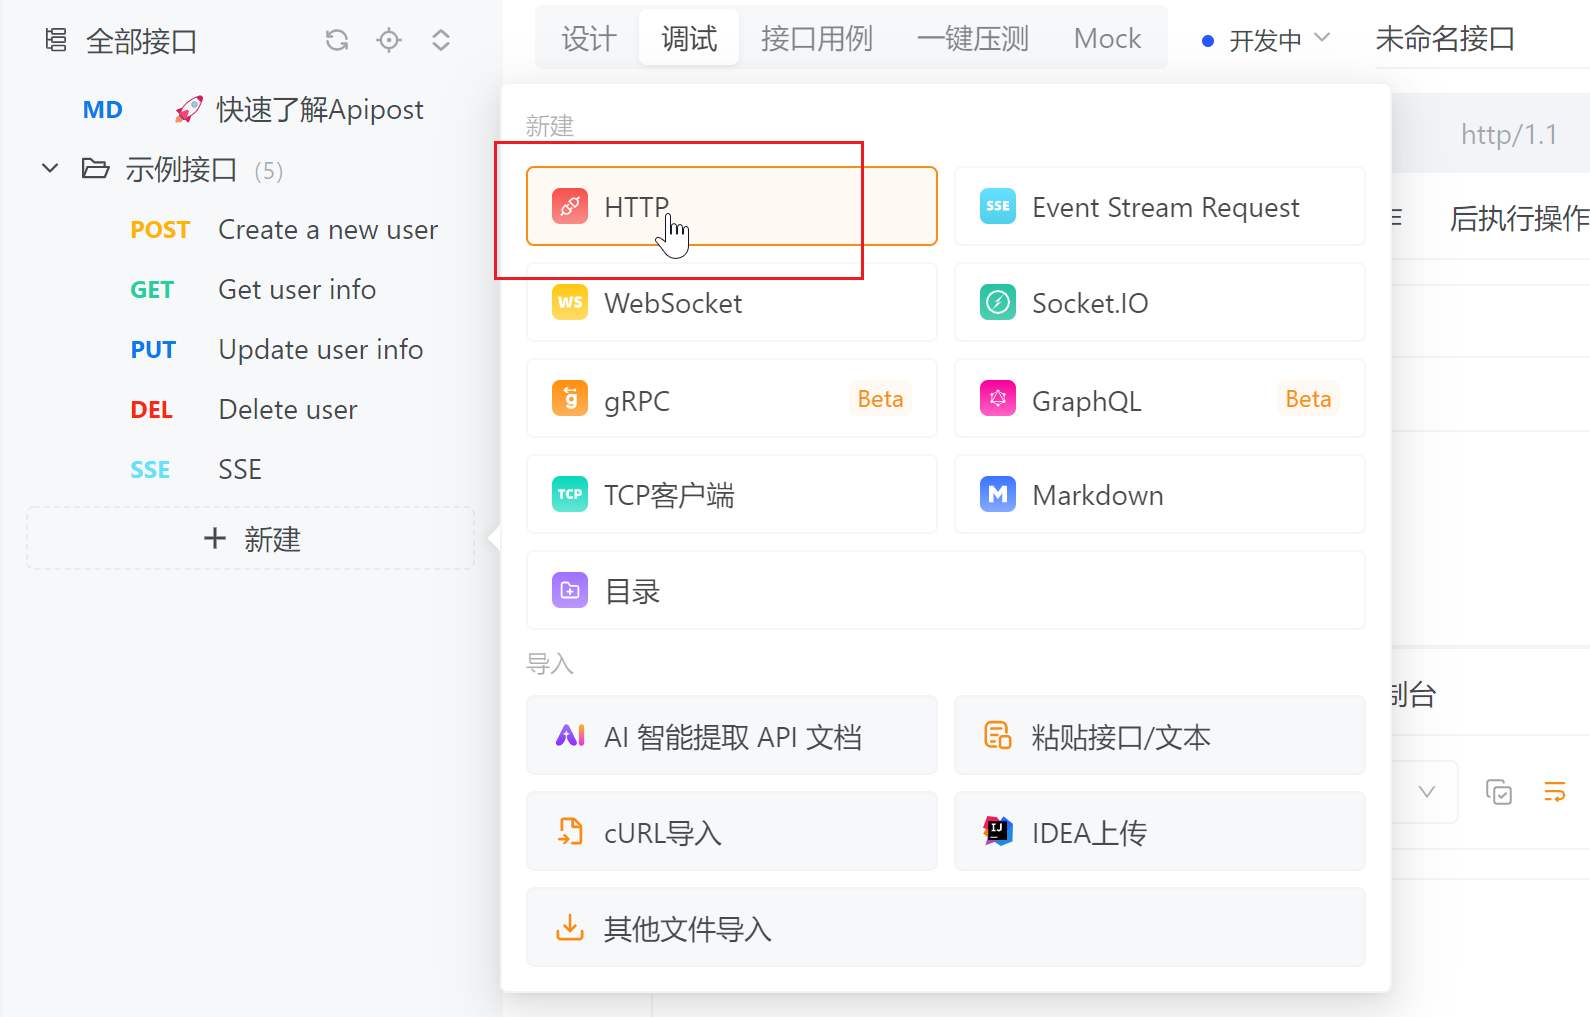Click the 未命名接口 title
The width and height of the screenshot is (1590, 1017).
pos(1445,39)
